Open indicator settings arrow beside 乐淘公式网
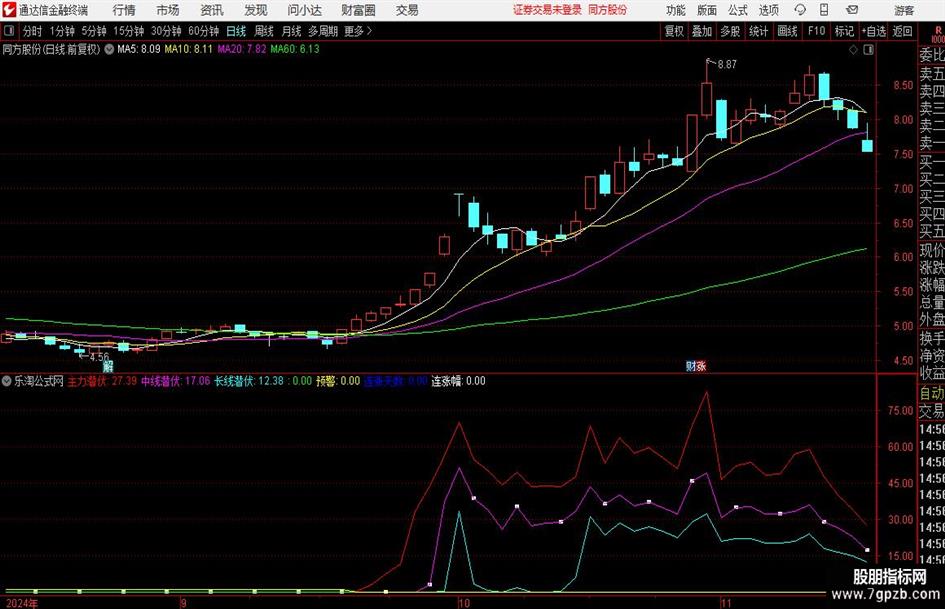The width and height of the screenshot is (945, 609). point(7,381)
